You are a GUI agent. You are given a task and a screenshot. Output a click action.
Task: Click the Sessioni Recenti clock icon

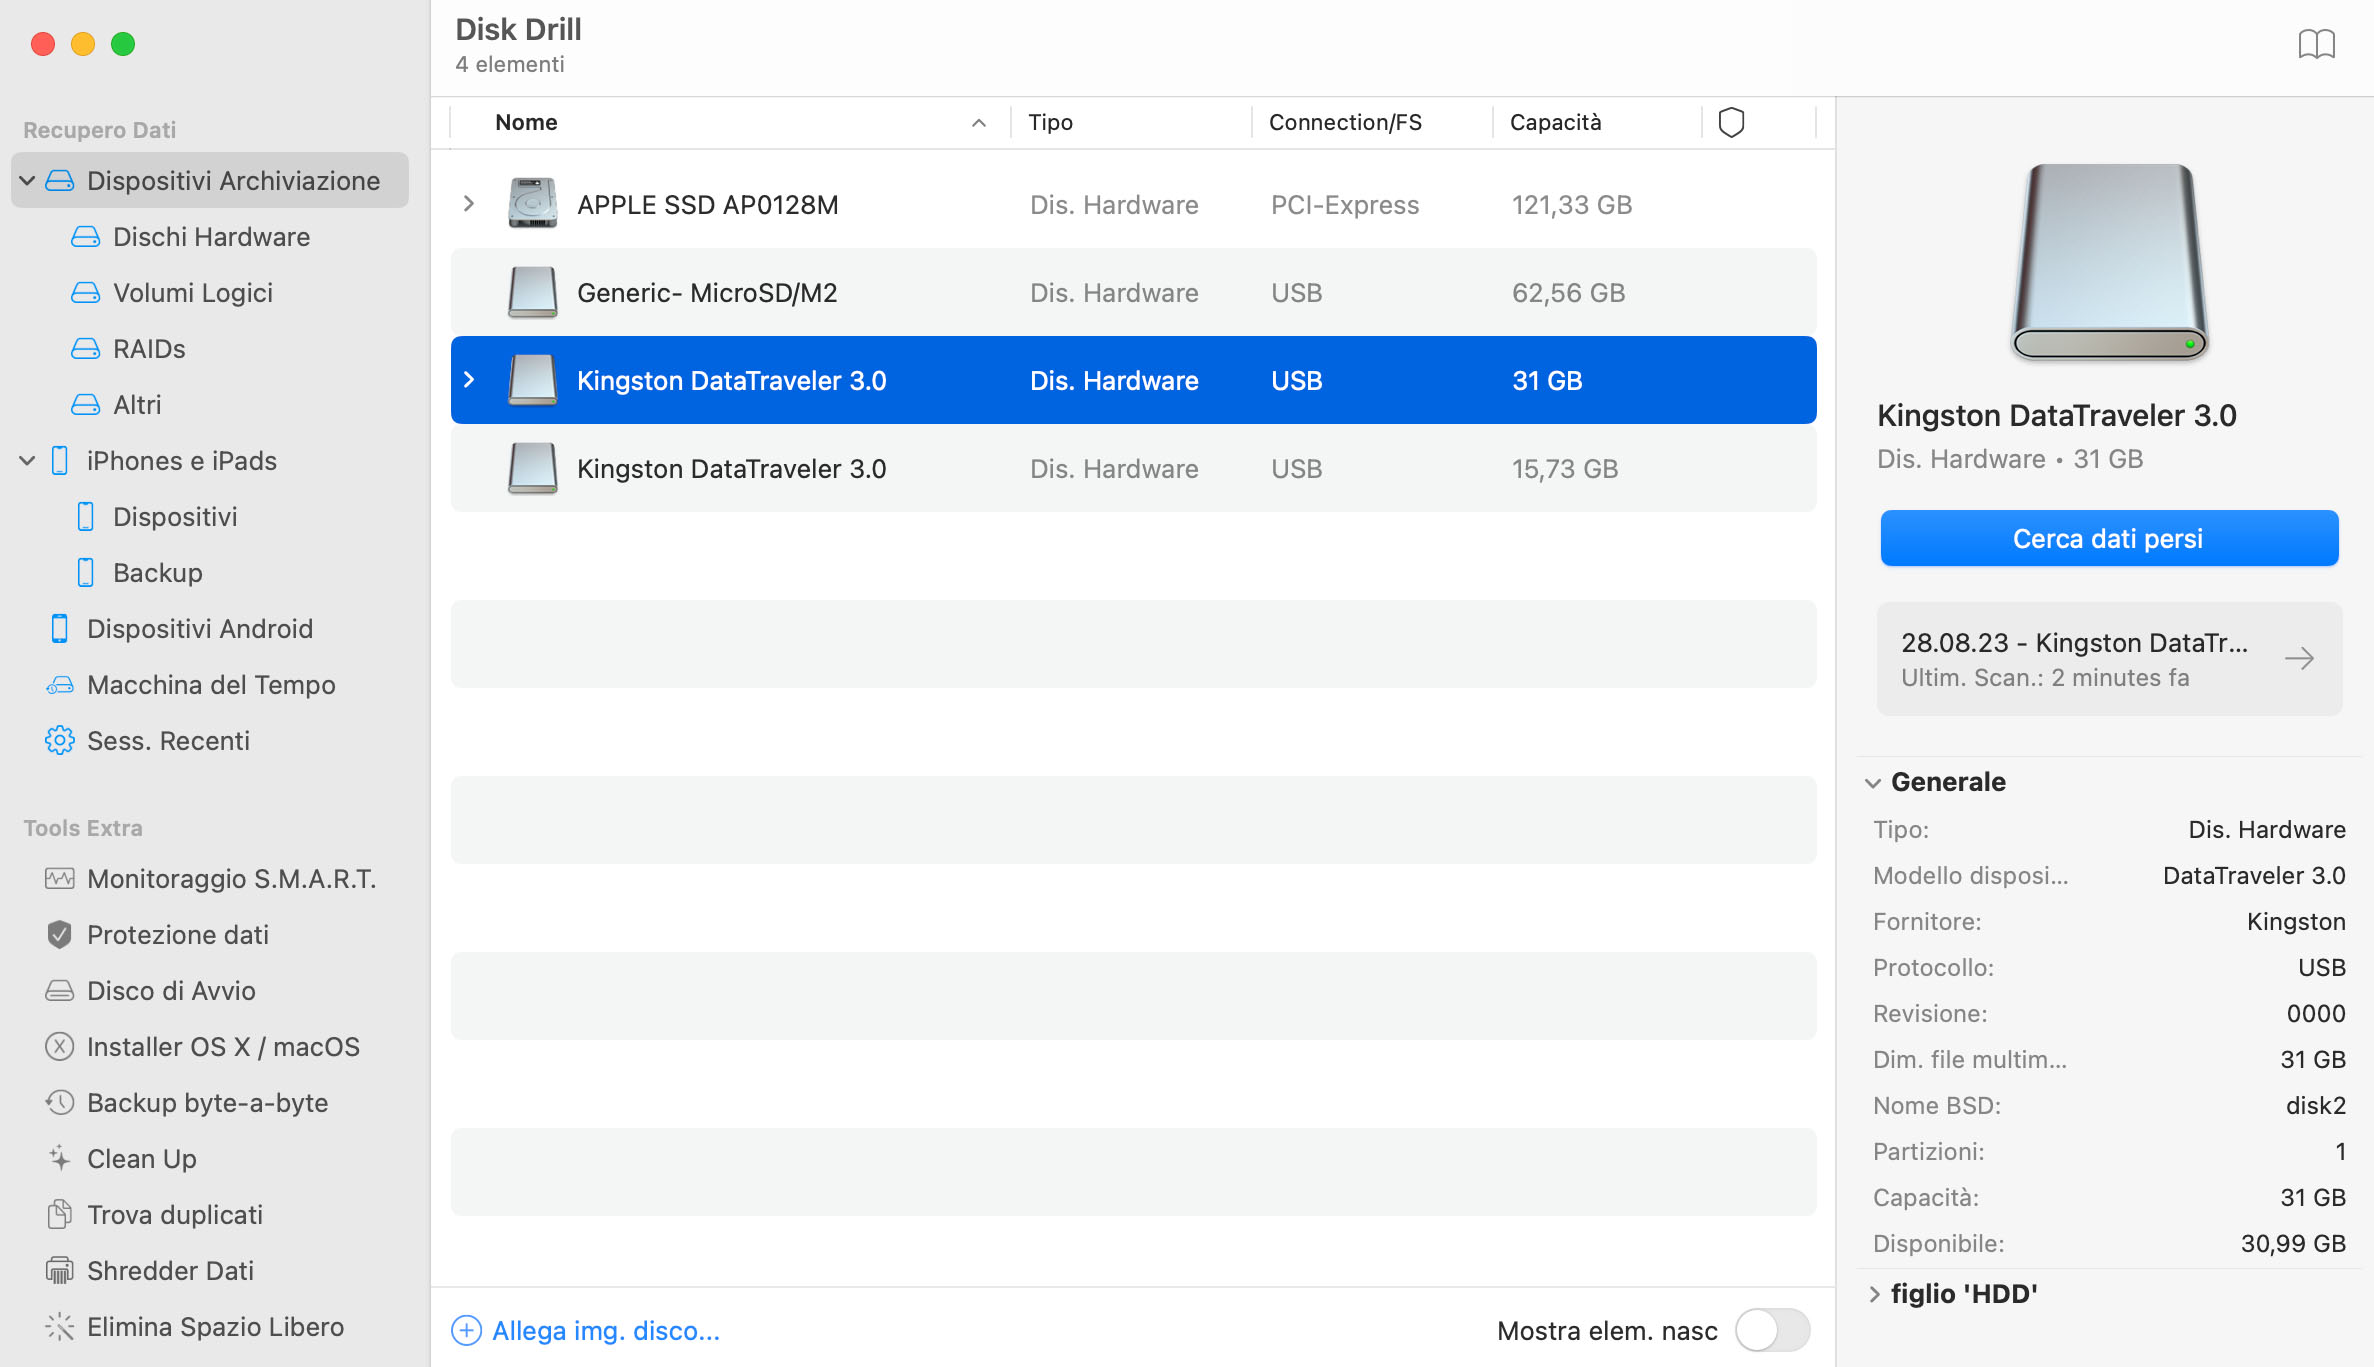tap(57, 741)
